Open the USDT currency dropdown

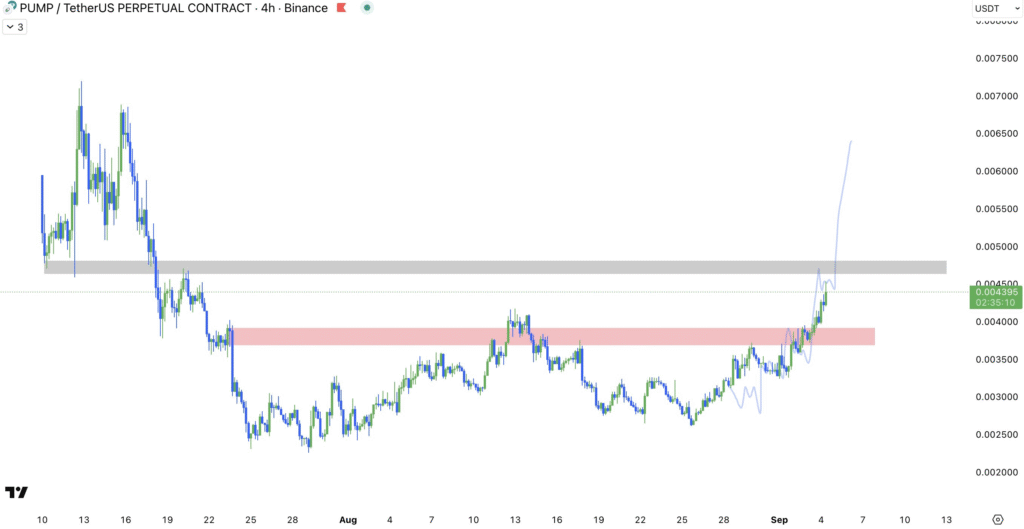point(997,8)
